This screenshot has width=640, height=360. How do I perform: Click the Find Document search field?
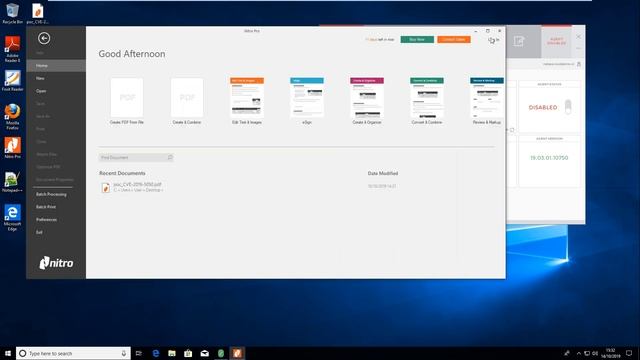pos(136,158)
